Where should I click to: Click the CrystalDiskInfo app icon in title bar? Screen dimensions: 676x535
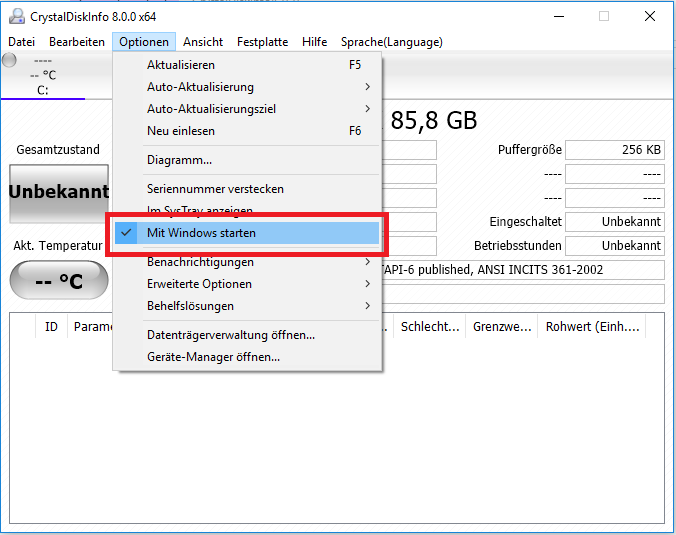coord(15,16)
